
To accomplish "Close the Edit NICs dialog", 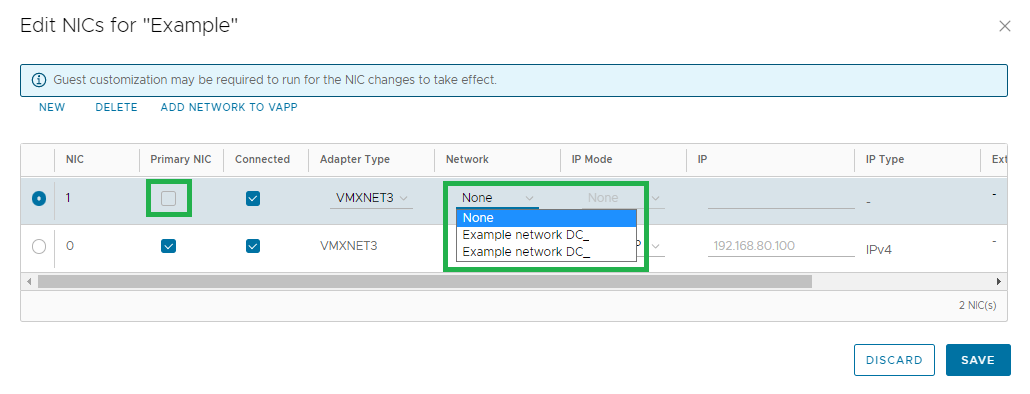I will coord(1004,26).
